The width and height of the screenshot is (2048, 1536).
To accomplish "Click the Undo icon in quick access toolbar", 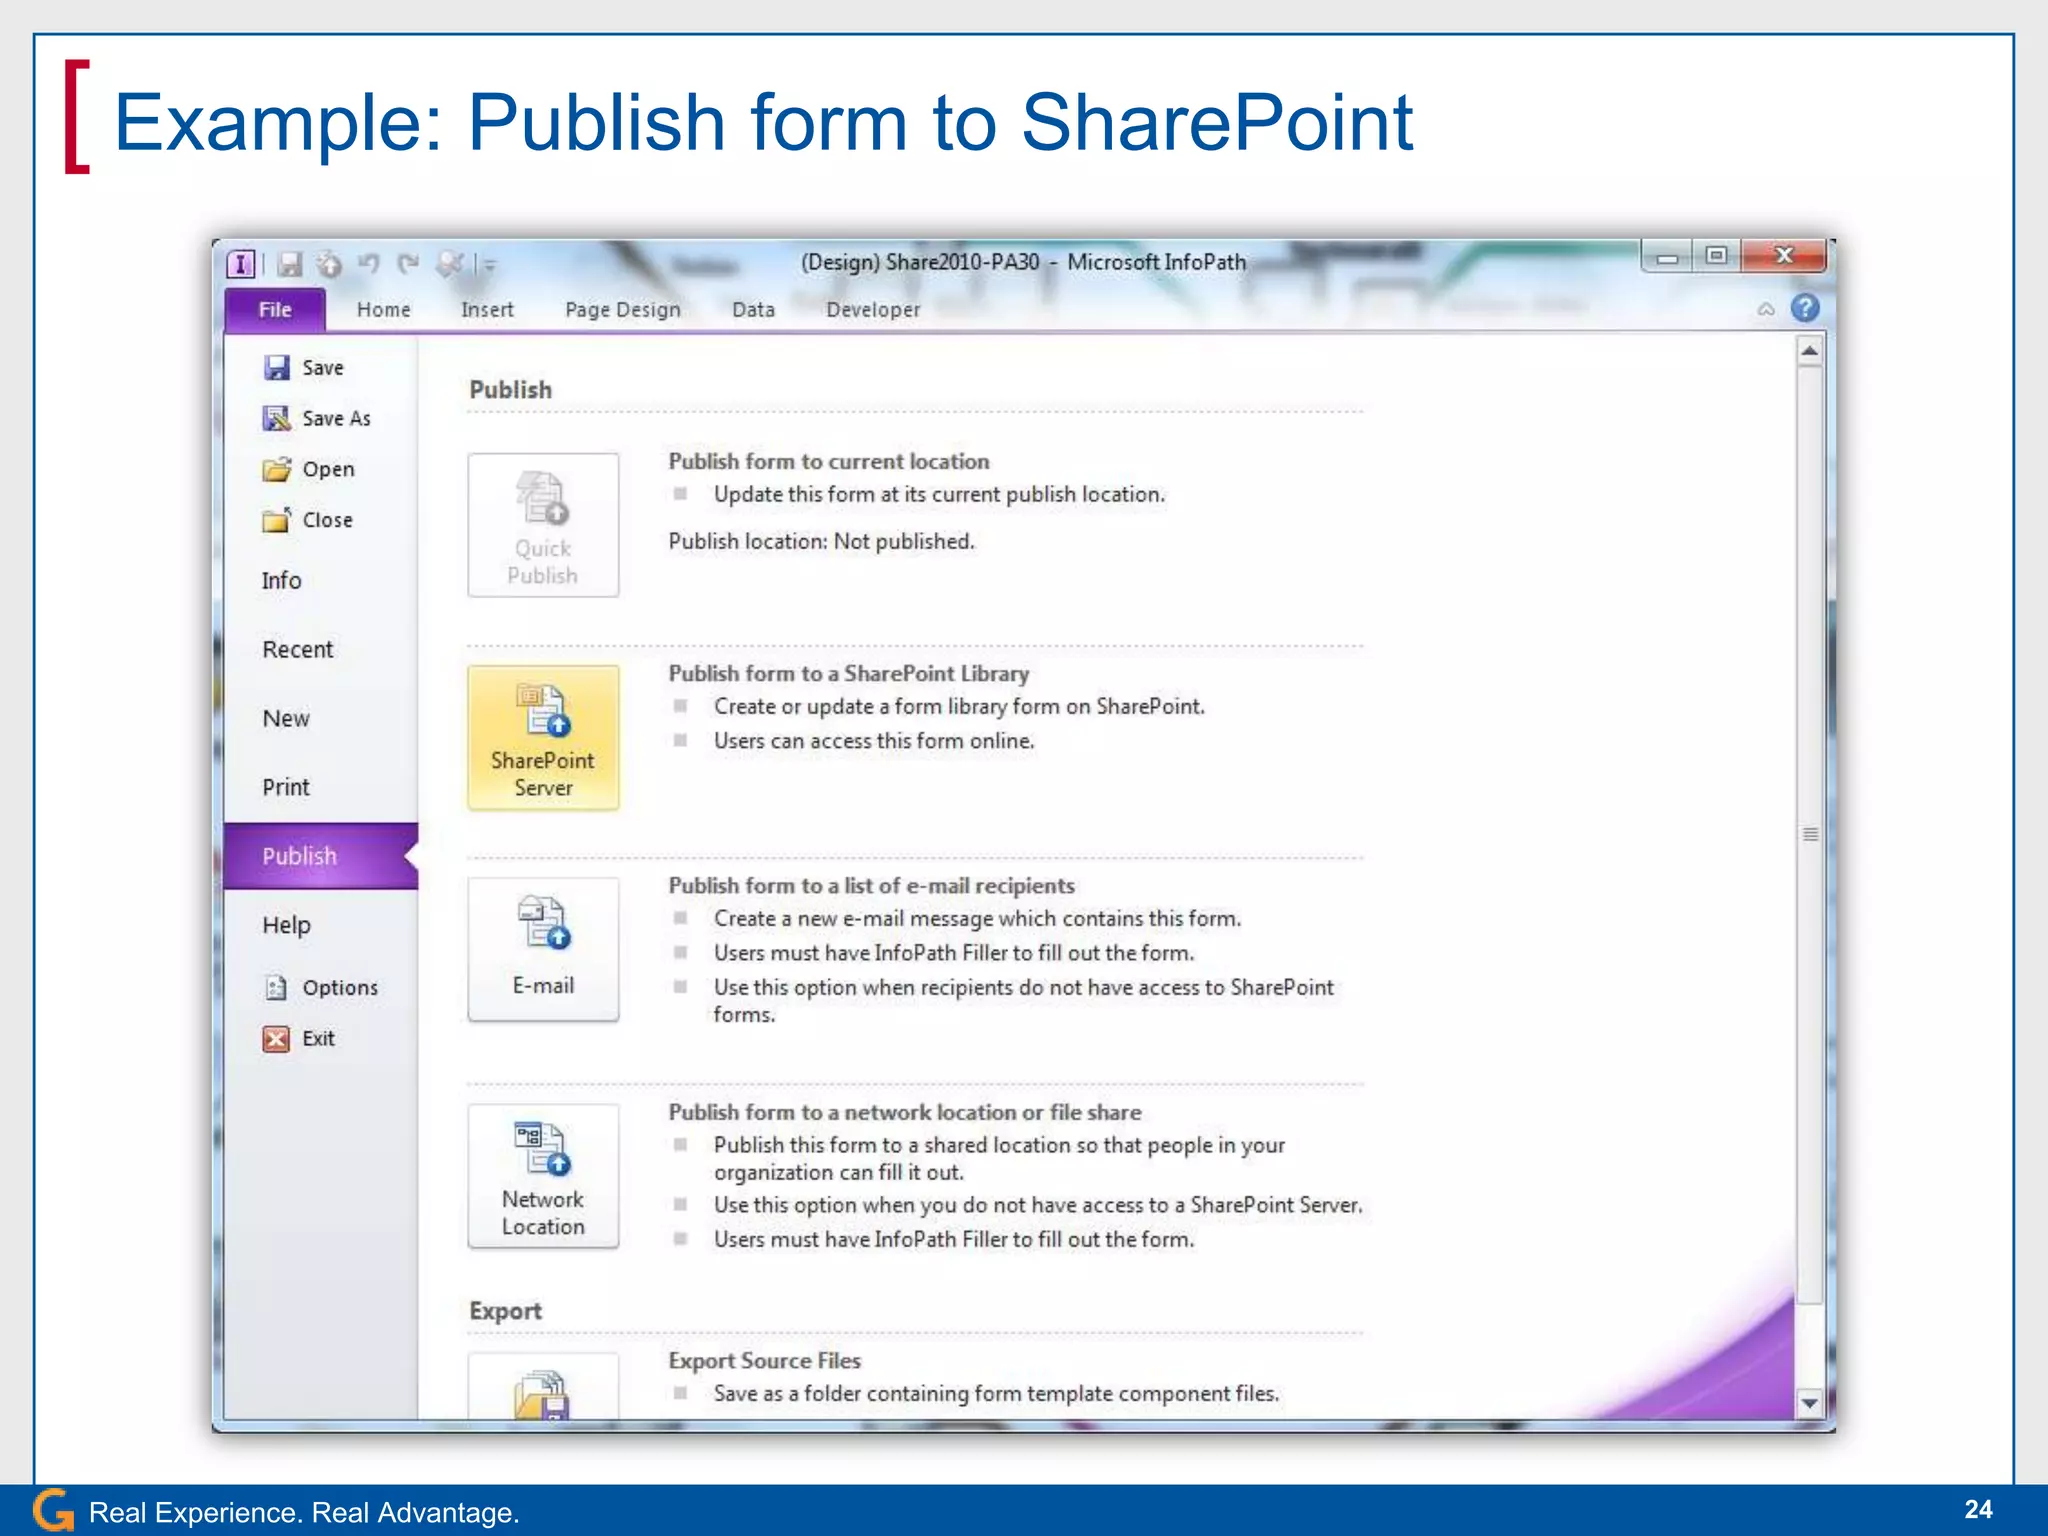I will click(369, 264).
